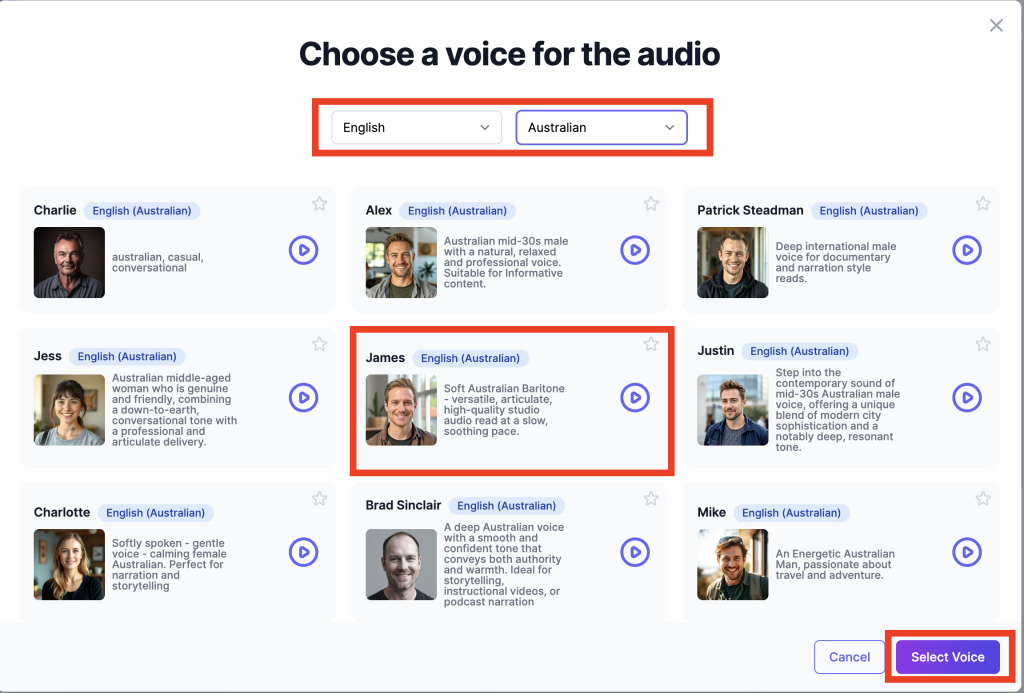The width and height of the screenshot is (1024, 693).
Task: Listen to James voice sample
Action: pos(635,398)
